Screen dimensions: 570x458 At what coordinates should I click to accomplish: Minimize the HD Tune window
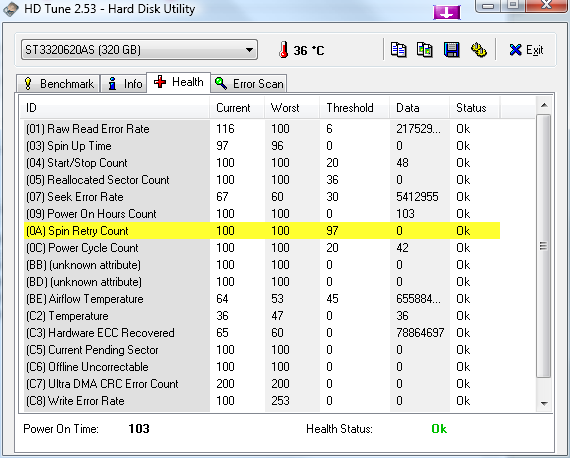[x=488, y=6]
